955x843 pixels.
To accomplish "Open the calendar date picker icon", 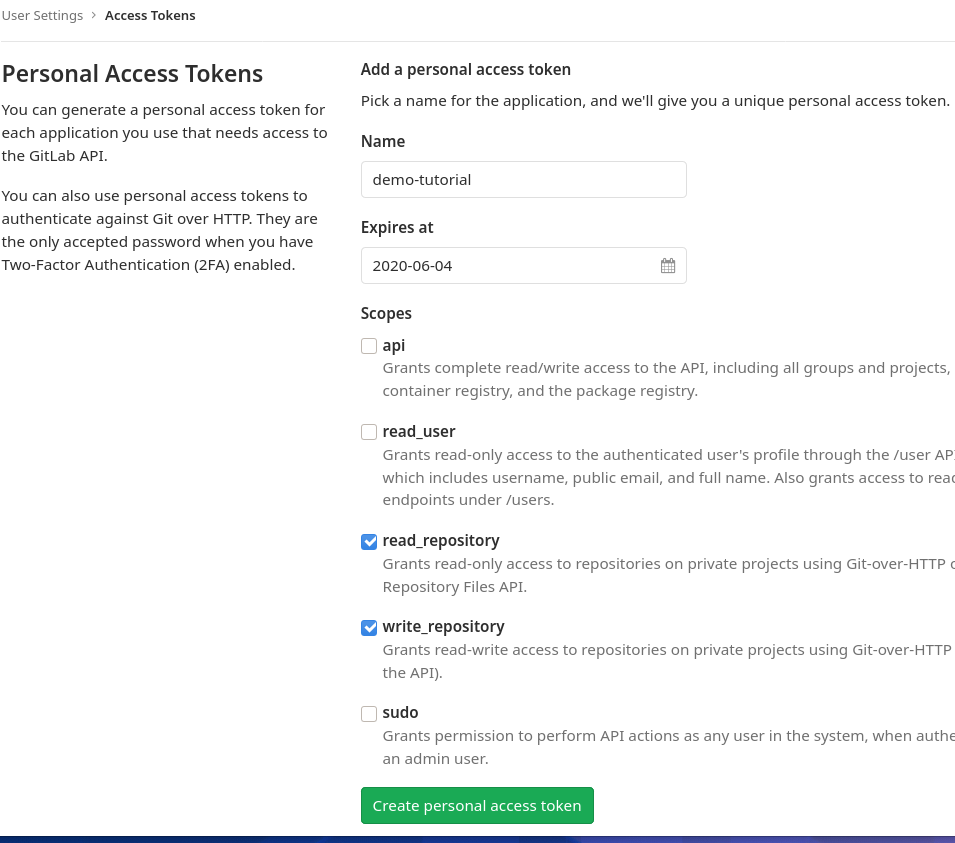I will coord(668,266).
